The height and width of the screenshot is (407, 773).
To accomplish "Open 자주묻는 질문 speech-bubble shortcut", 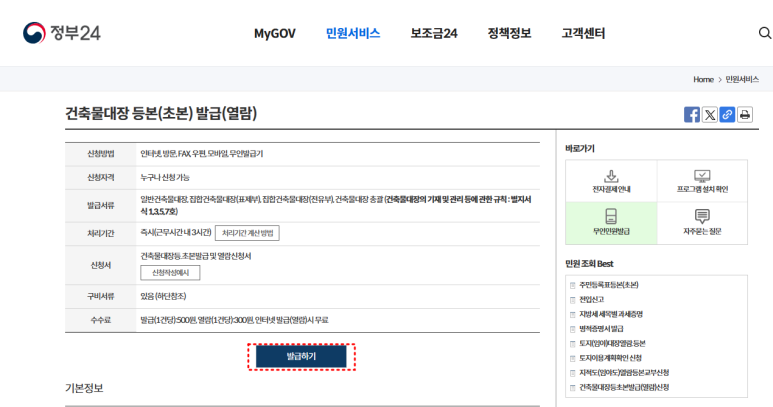I will click(703, 223).
